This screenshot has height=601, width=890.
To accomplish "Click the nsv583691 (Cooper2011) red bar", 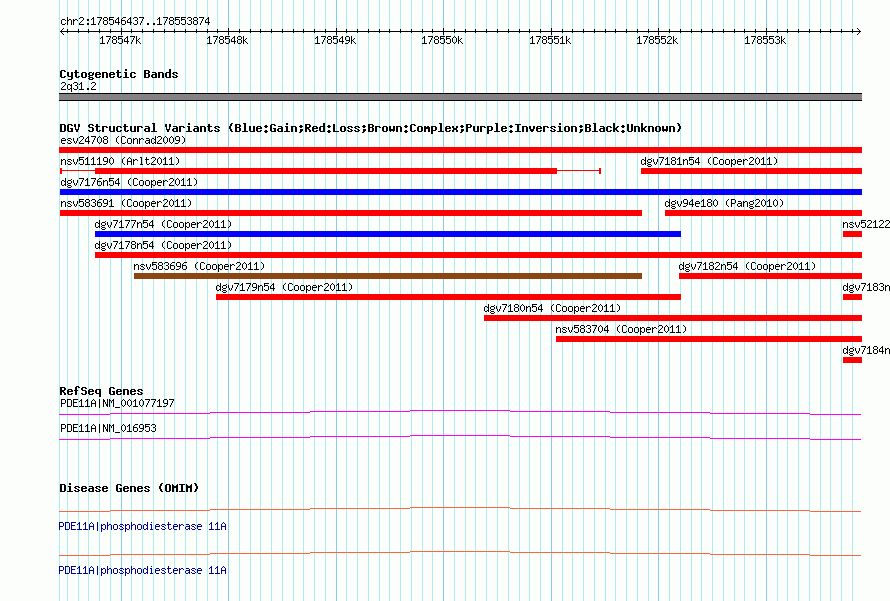I will click(351, 213).
